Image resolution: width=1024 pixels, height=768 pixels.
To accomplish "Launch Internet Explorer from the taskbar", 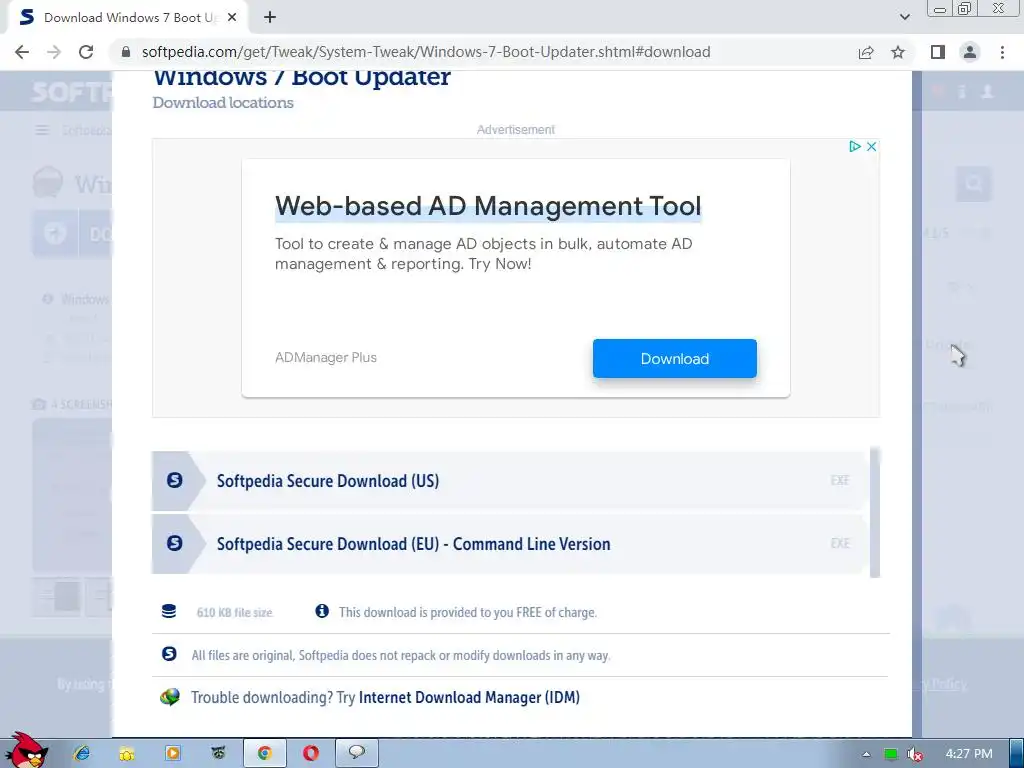I will click(82, 754).
